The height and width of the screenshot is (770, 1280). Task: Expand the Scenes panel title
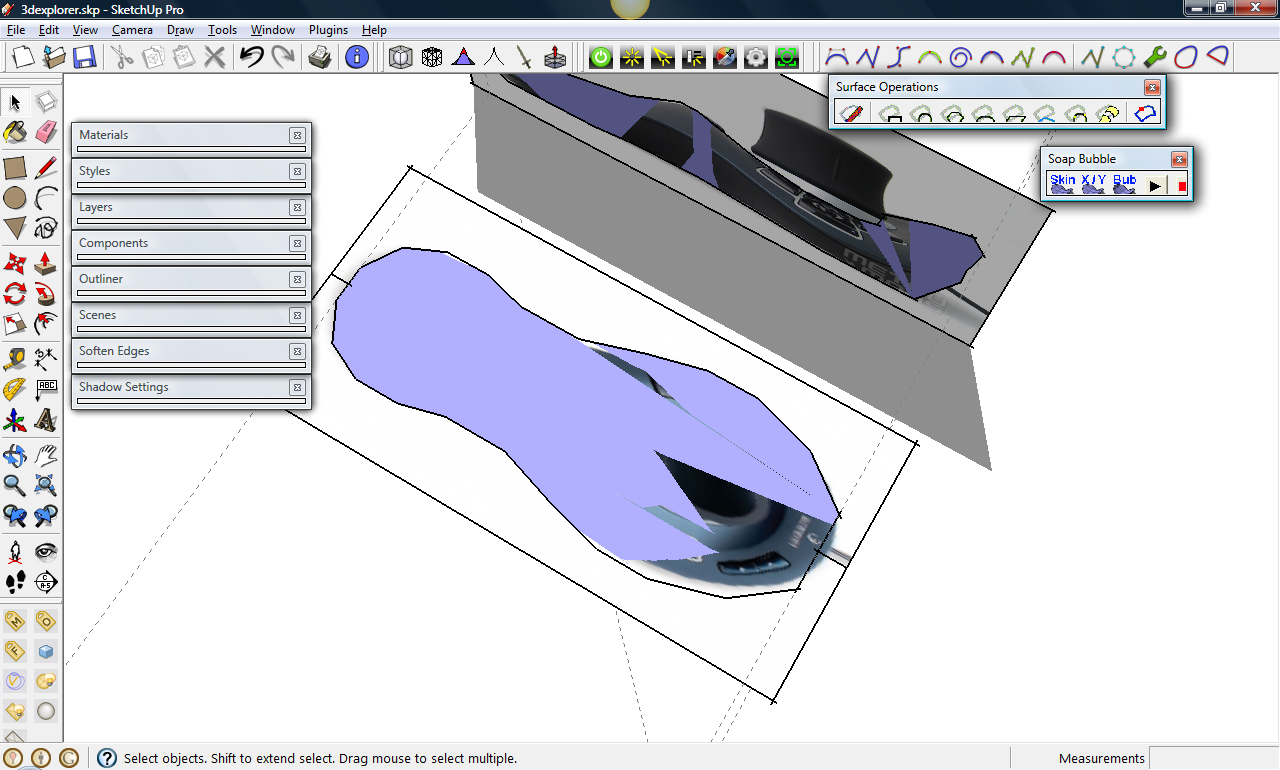[98, 315]
